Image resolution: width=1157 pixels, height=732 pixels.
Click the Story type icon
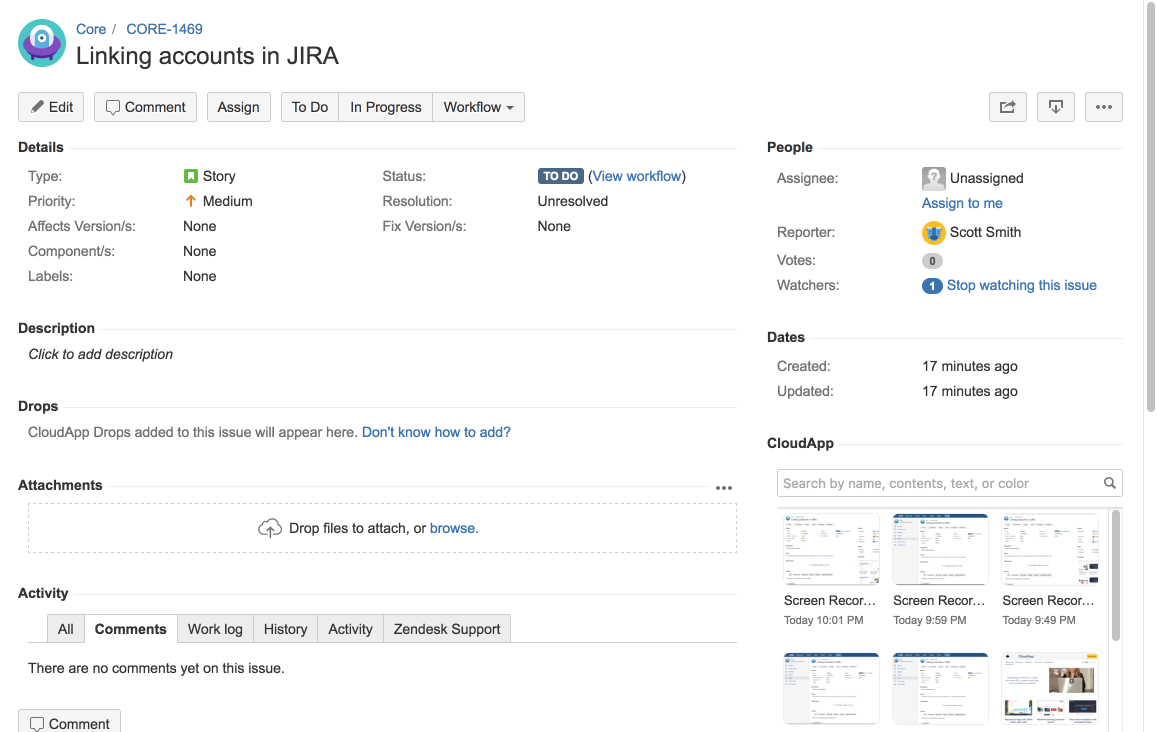point(190,176)
